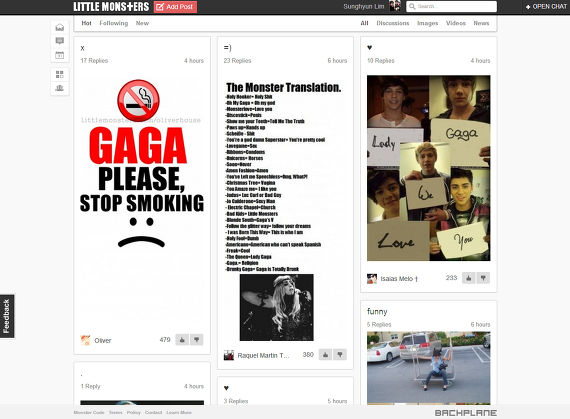Click Isaias Melo's avatar icon
570x419 pixels.
(x=372, y=279)
